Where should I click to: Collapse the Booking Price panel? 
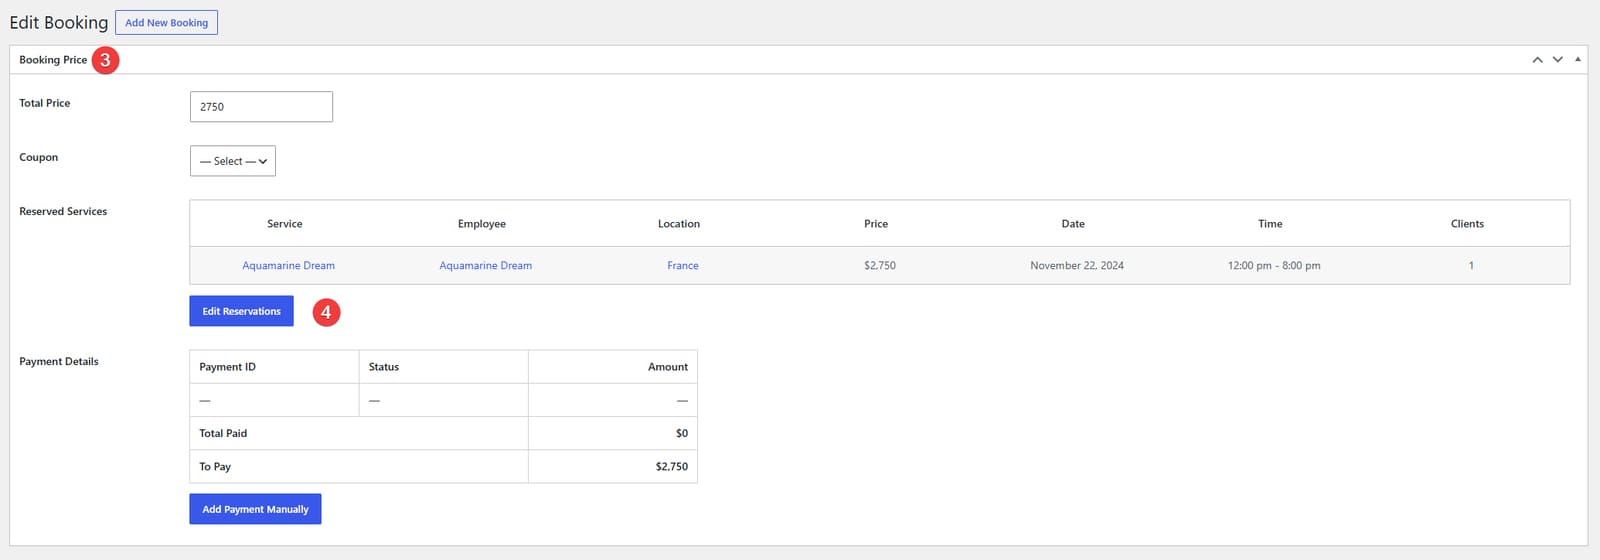click(x=1578, y=60)
